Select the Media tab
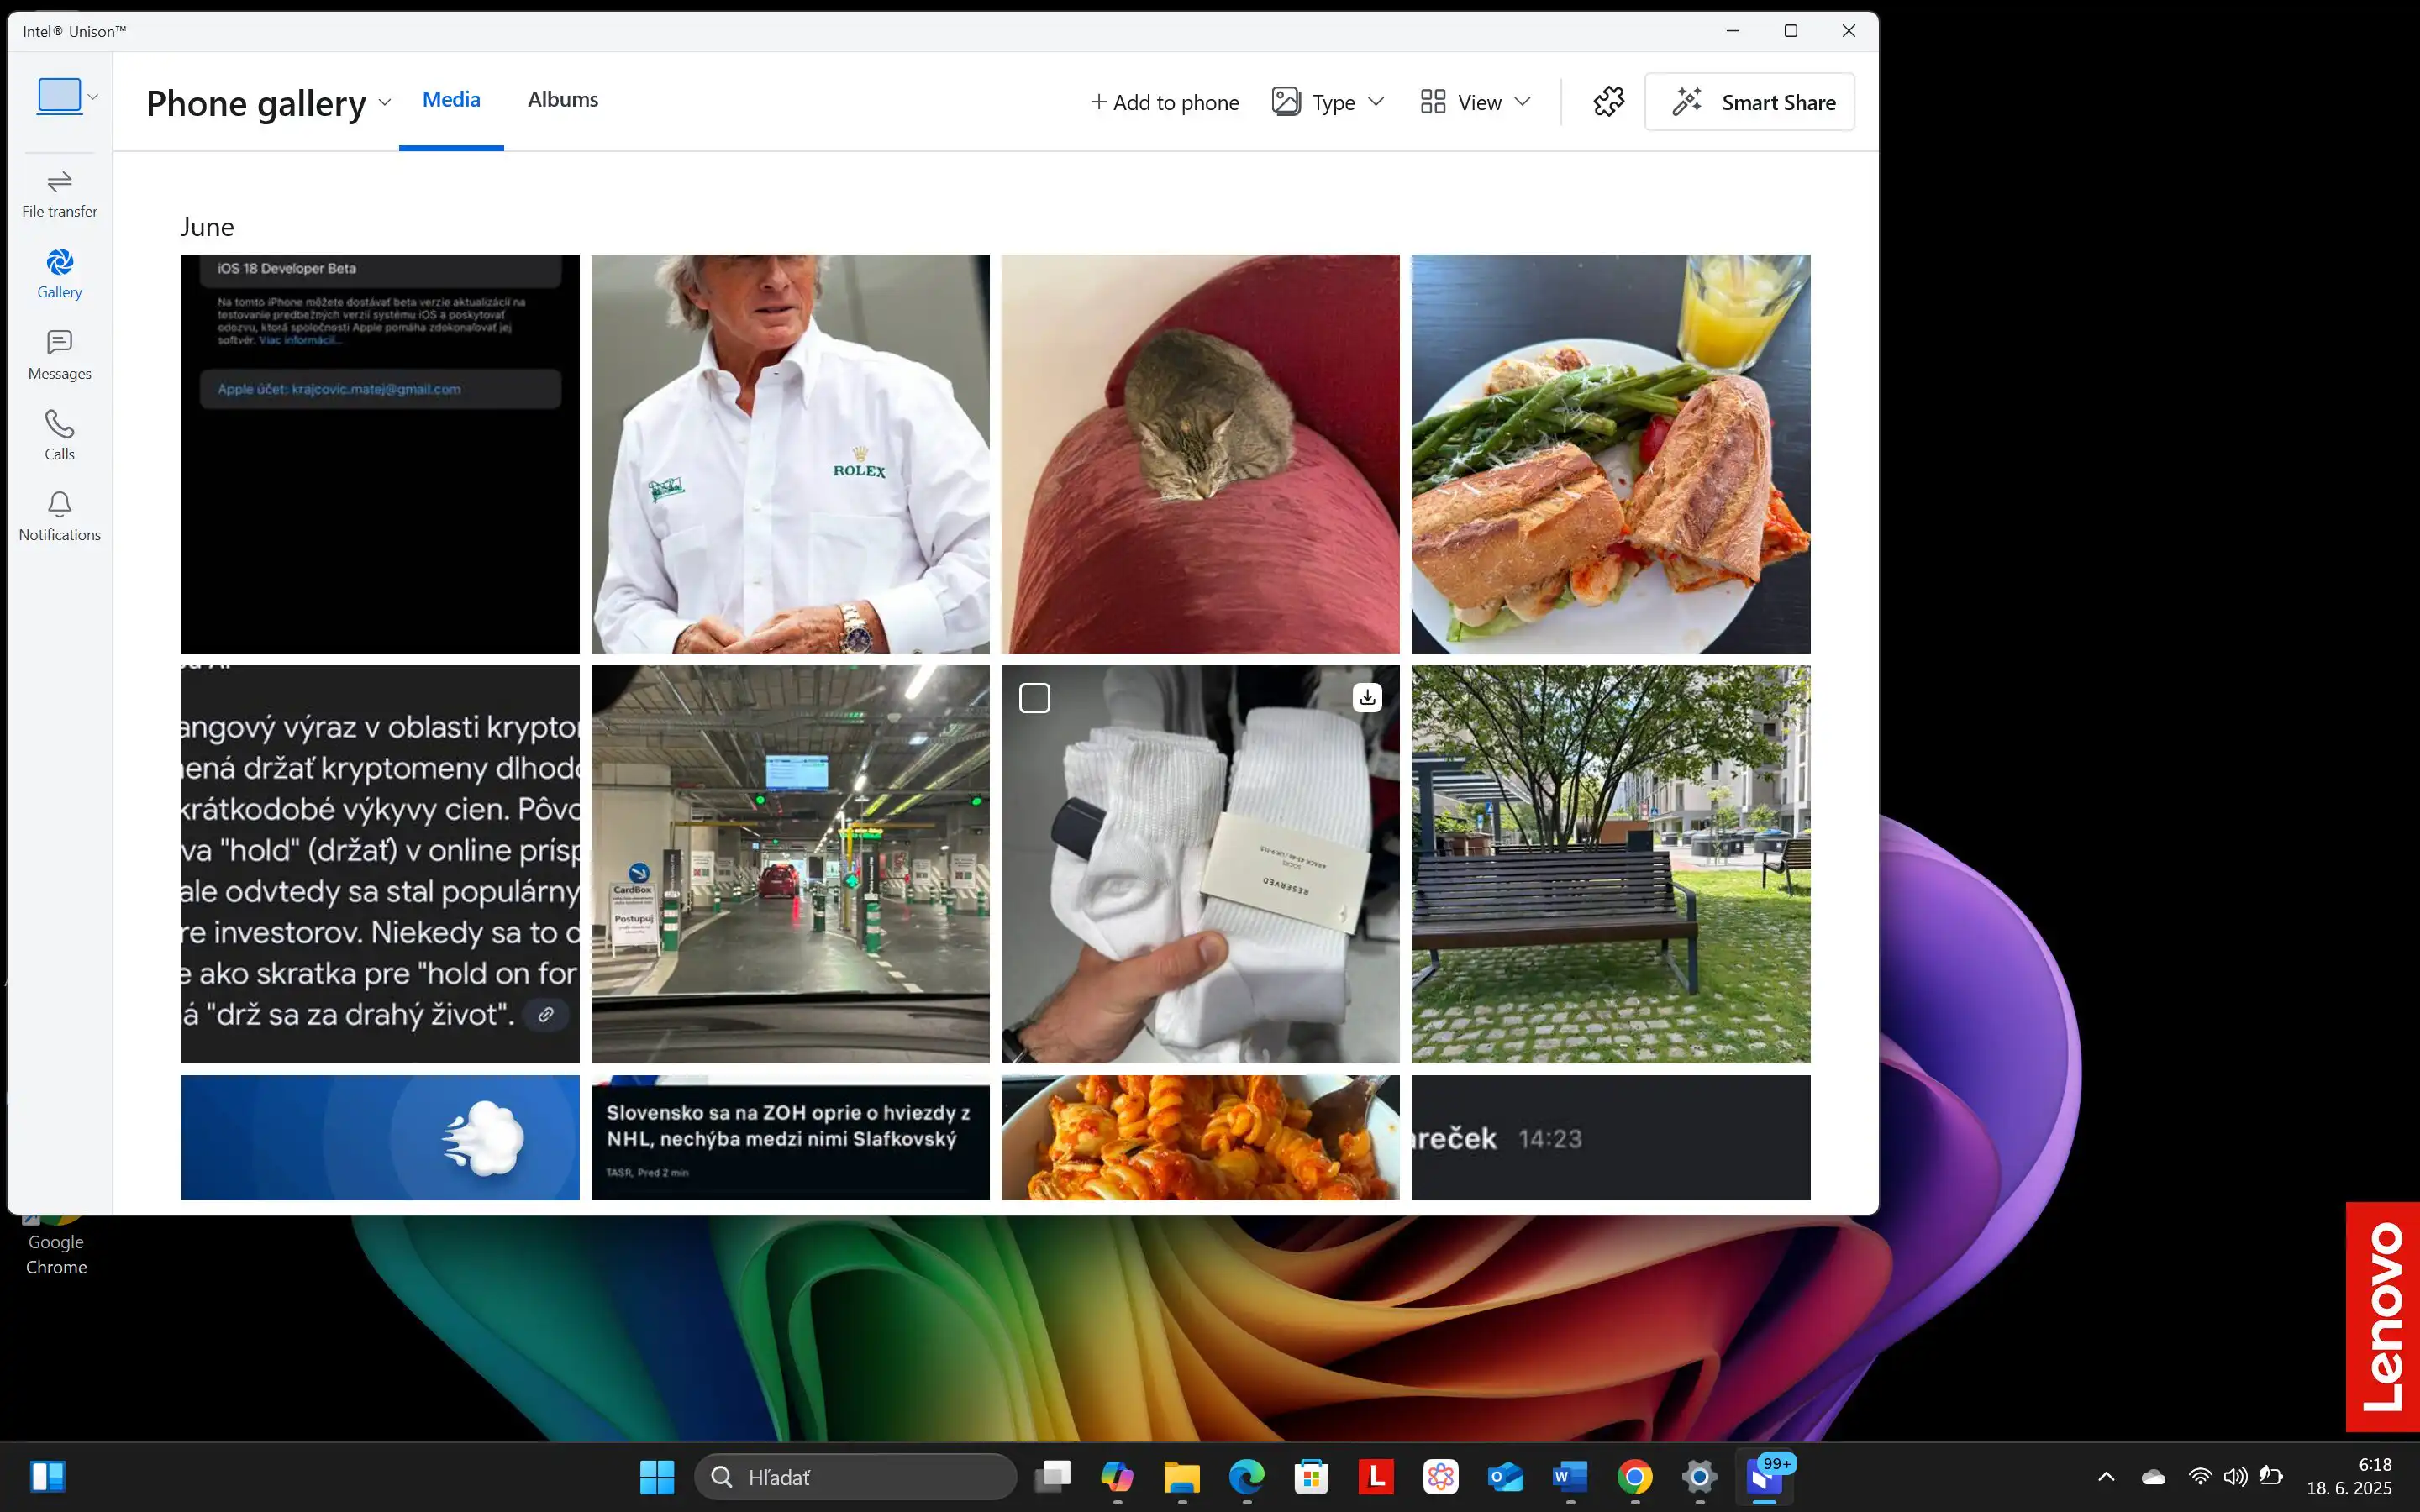The width and height of the screenshot is (2420, 1512). (x=451, y=99)
